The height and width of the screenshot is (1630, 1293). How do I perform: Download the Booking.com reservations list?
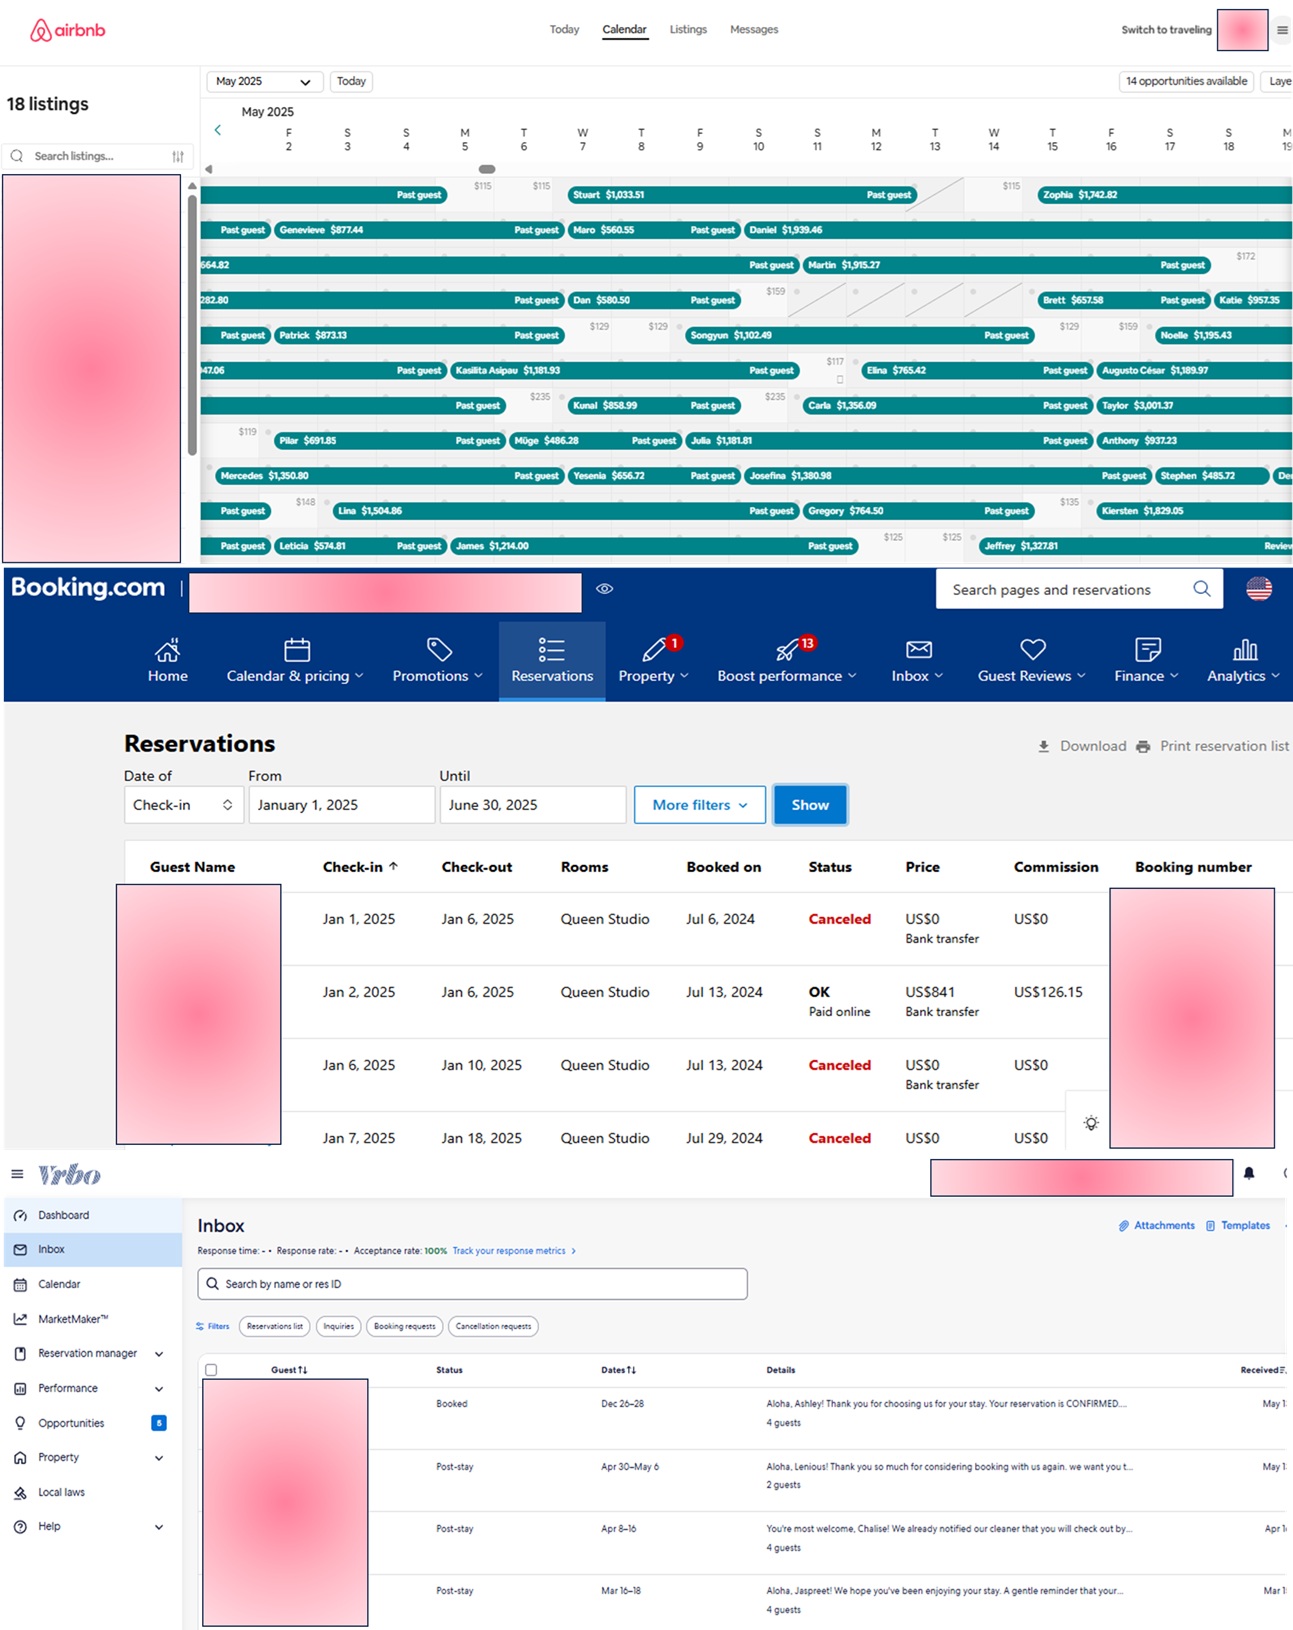tap(1082, 746)
